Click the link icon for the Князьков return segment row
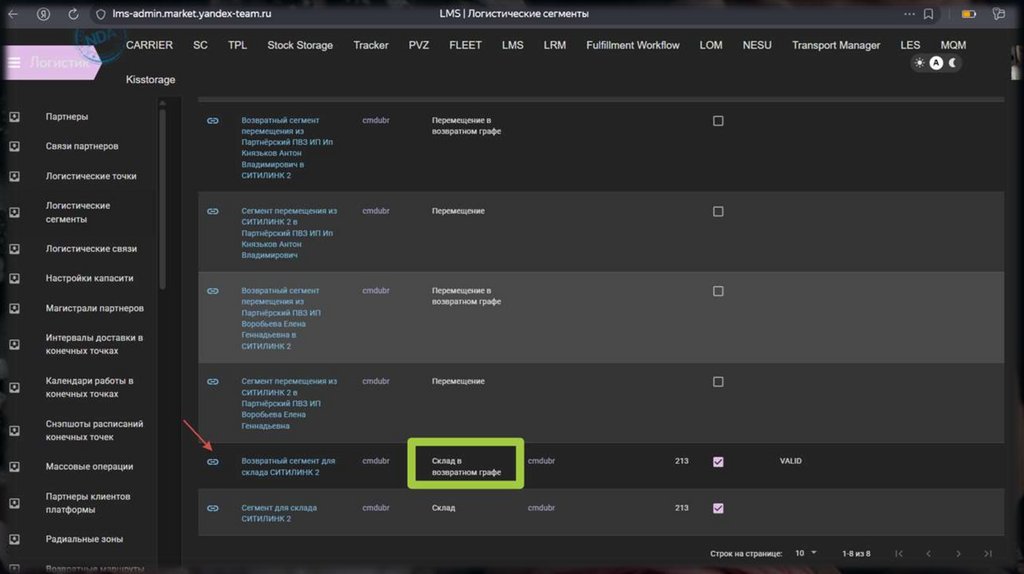 [213, 121]
